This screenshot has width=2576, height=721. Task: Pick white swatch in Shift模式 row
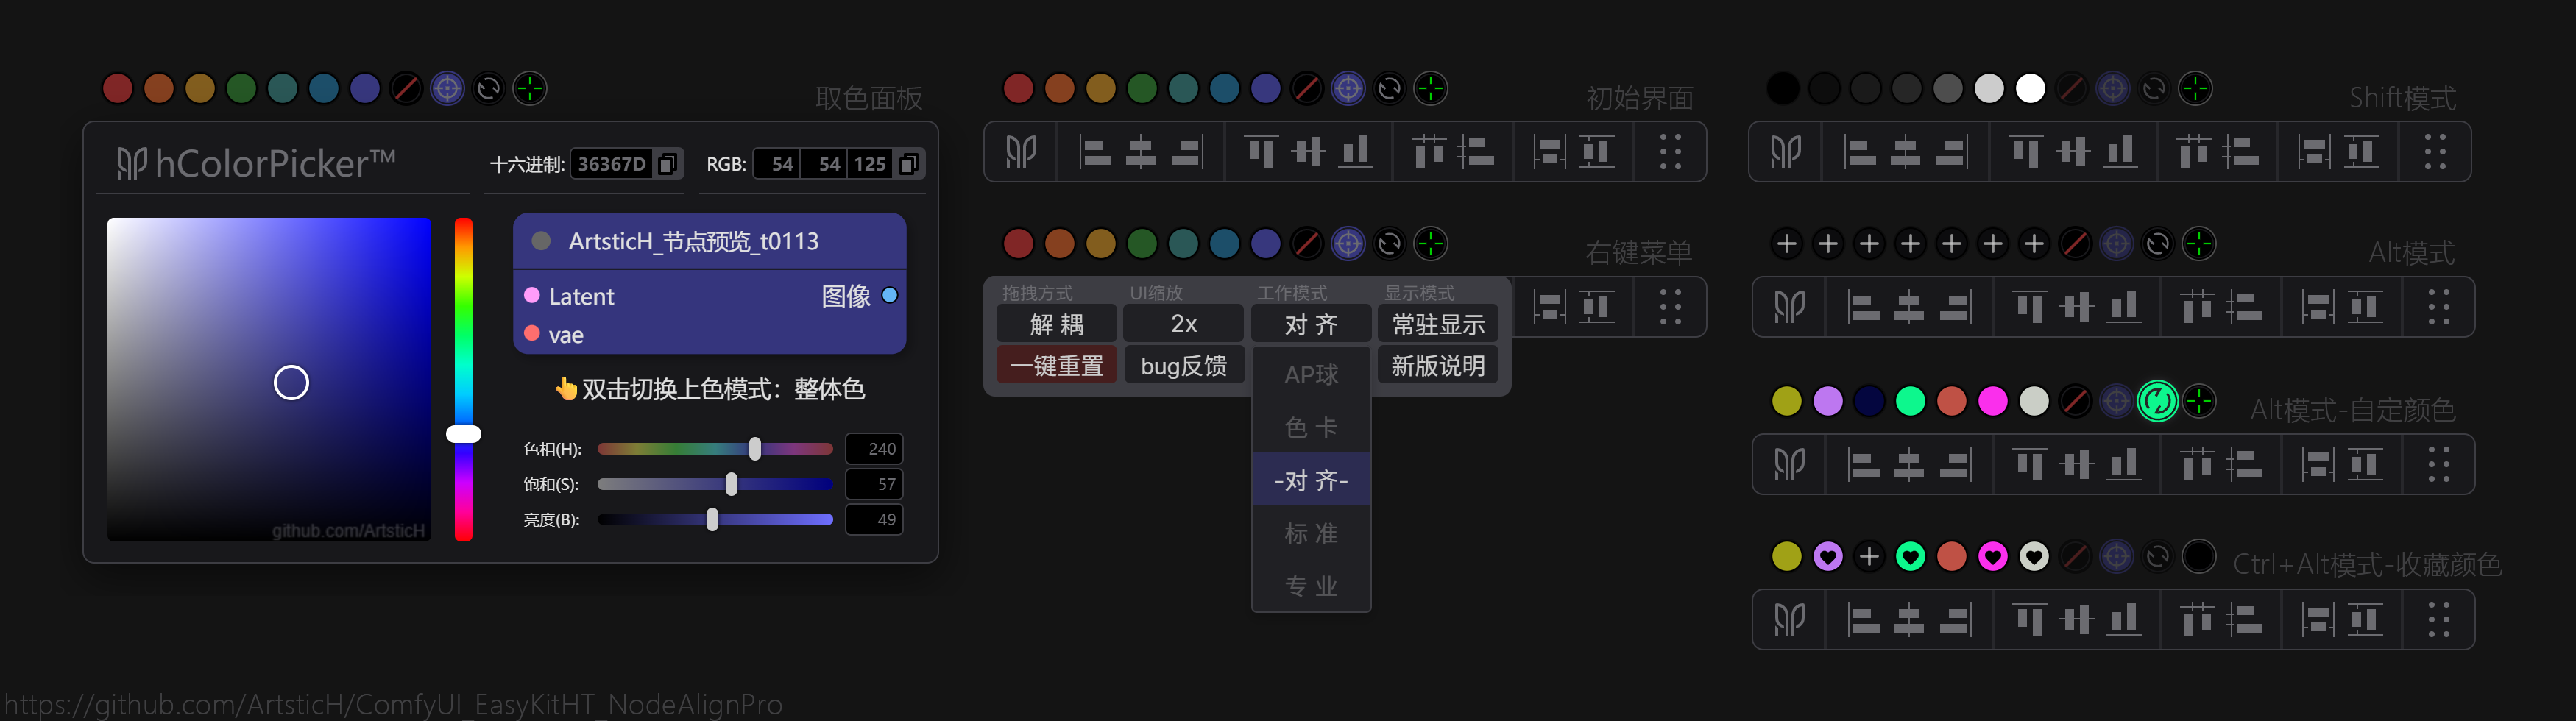[2030, 88]
